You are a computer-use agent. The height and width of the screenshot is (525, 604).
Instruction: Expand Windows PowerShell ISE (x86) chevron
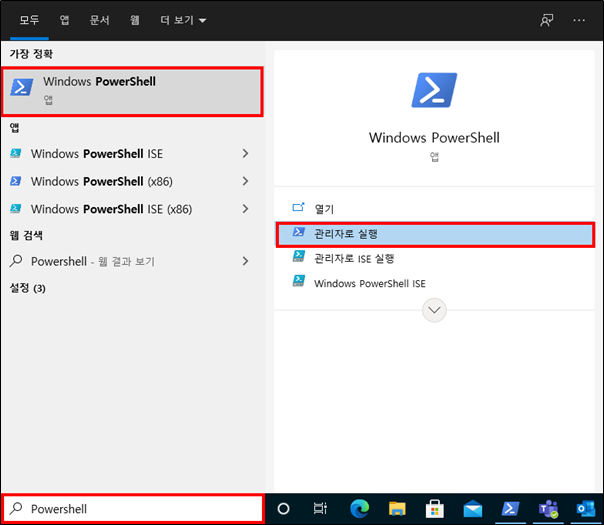[245, 209]
